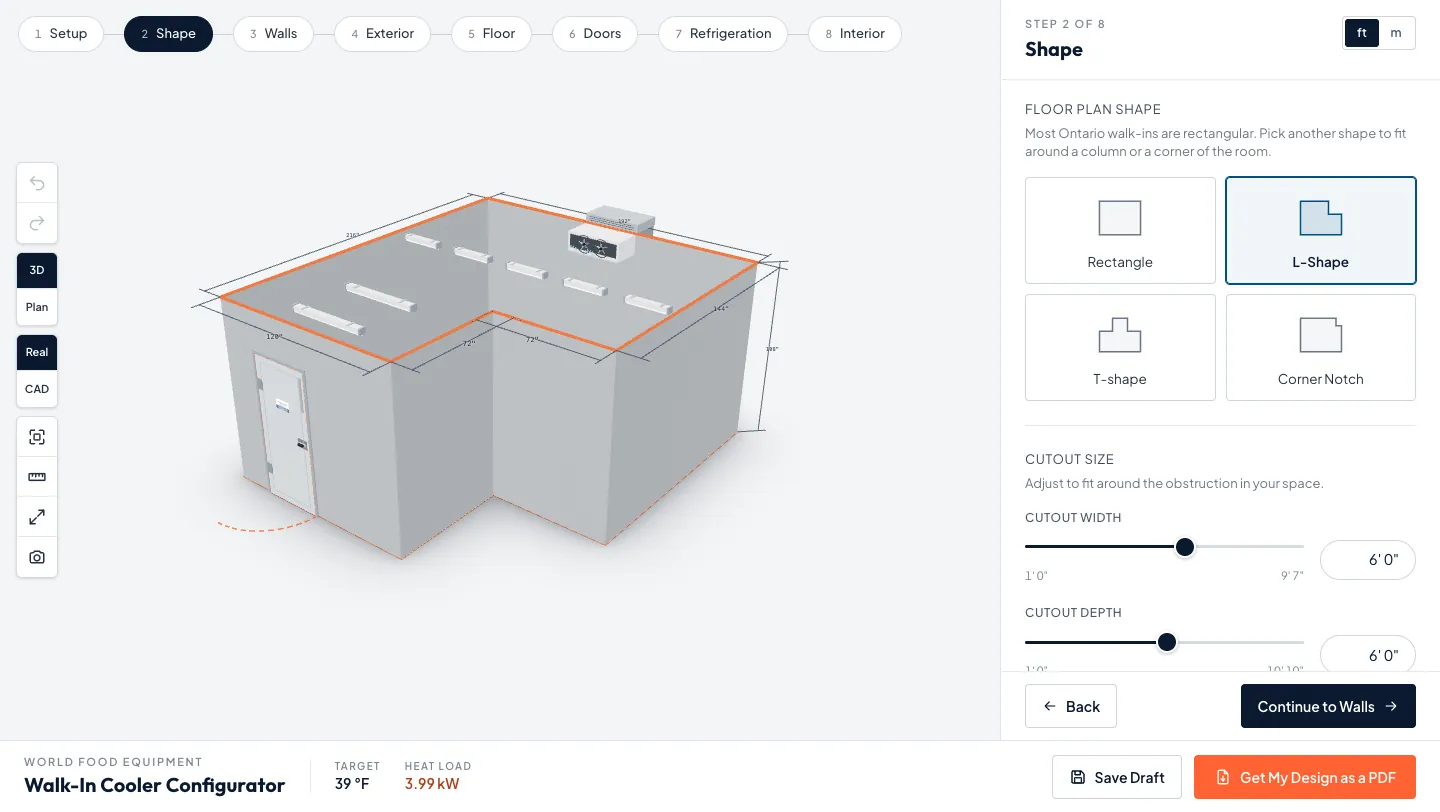This screenshot has width=1440, height=812.
Task: Click the Cutout Width value field
Action: (1368, 560)
